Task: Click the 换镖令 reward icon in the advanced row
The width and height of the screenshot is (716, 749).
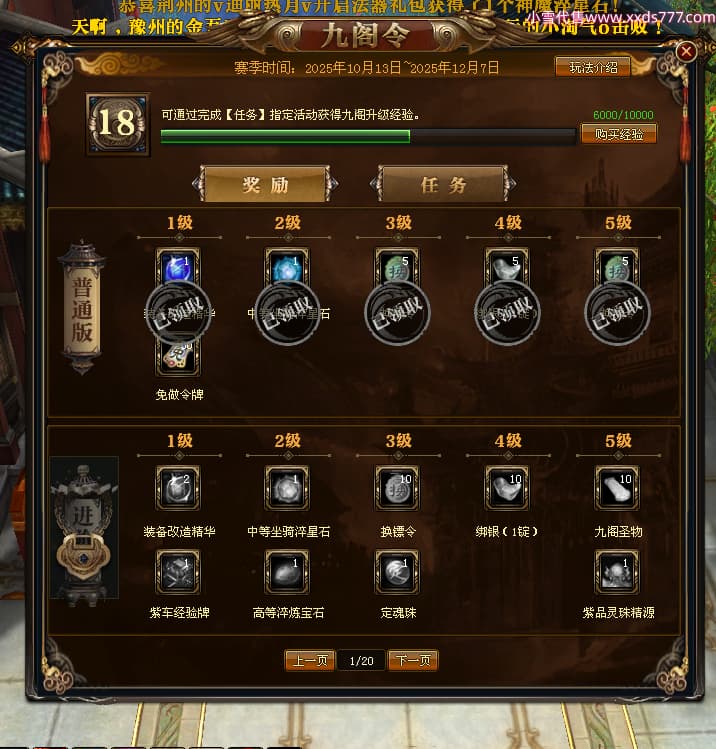Action: [x=397, y=488]
